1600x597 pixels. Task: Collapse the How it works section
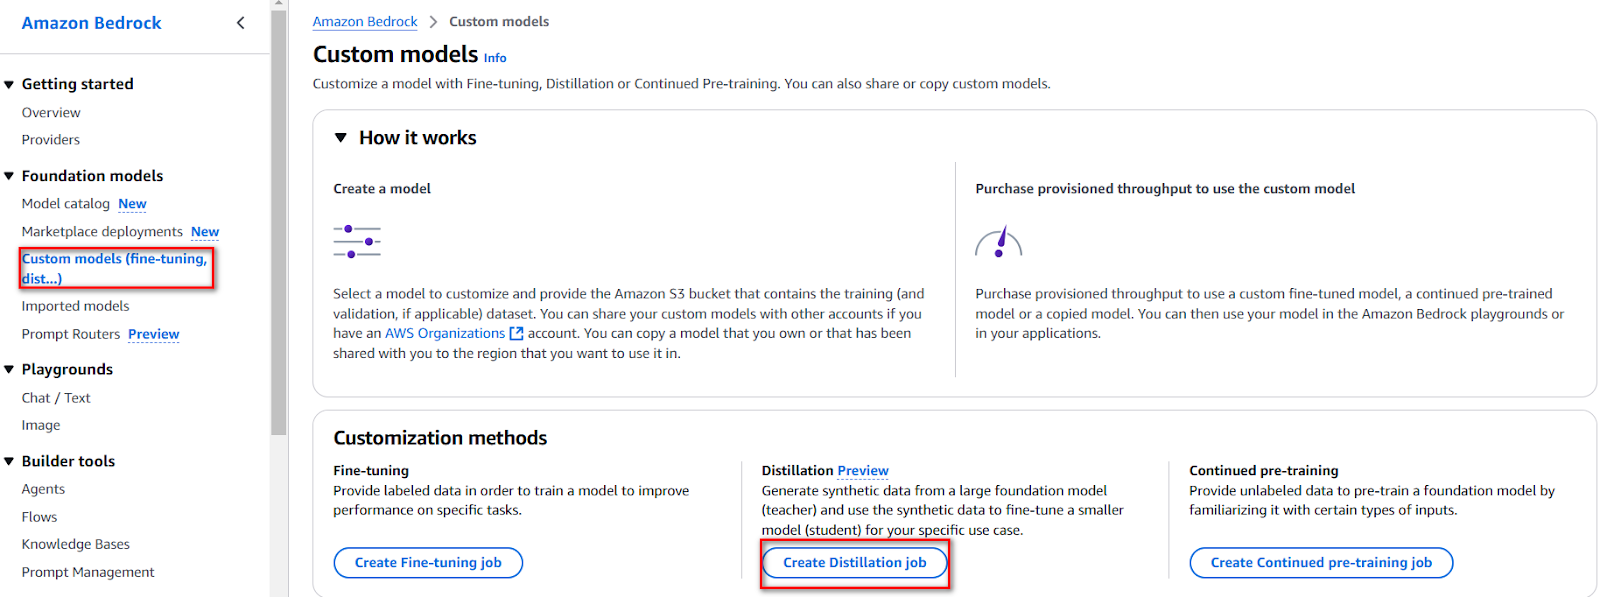(341, 138)
